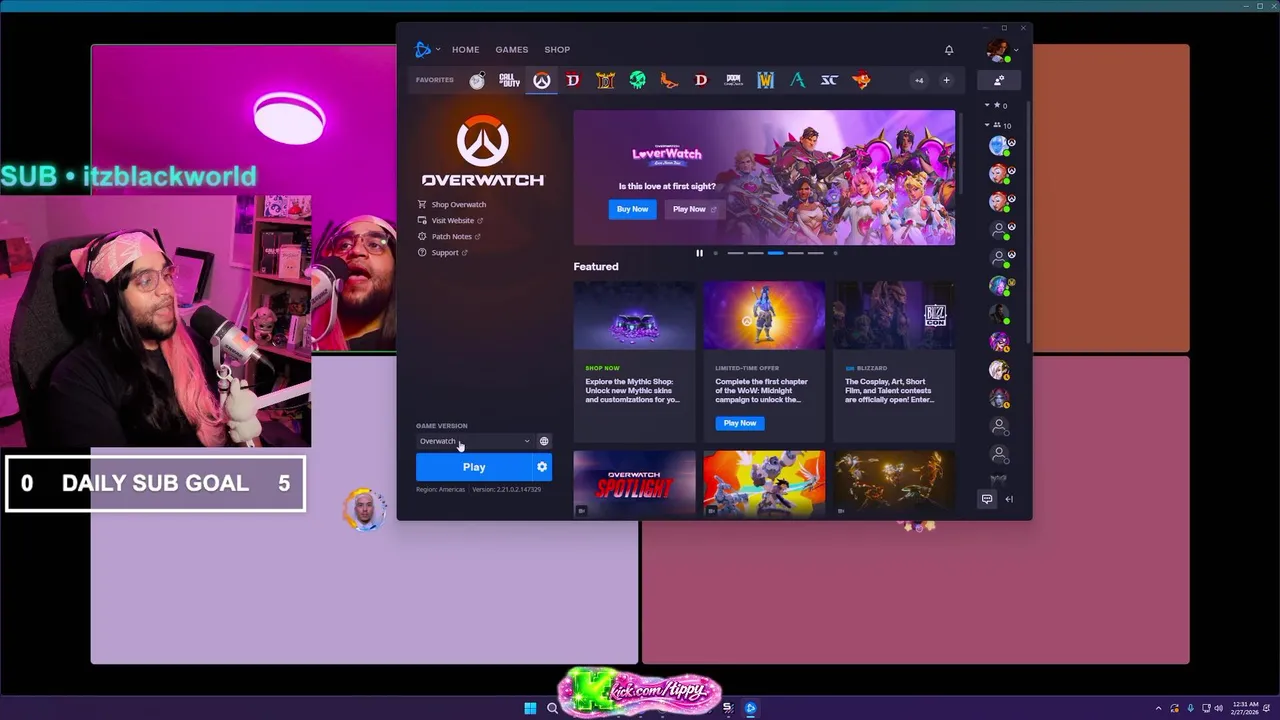Screen dimensions: 1280x720
Task: Expand the Game Version Overwatch dropdown
Action: click(475, 441)
